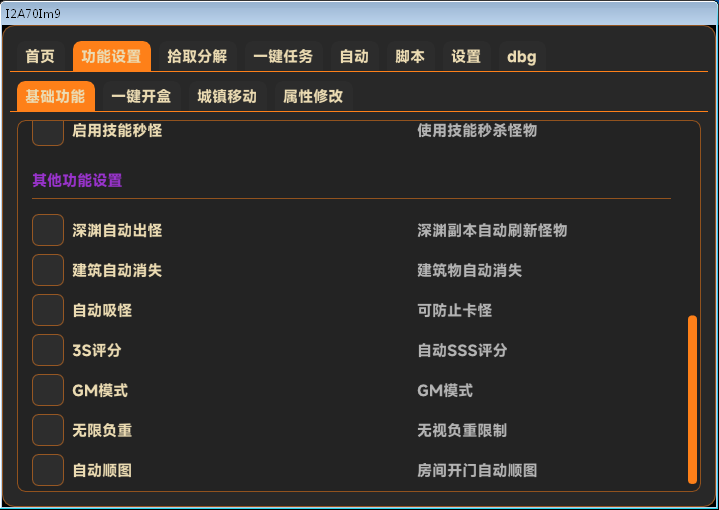Viewport: 719px width, 510px height.
Task: Select the dbg tab
Action: click(x=522, y=56)
